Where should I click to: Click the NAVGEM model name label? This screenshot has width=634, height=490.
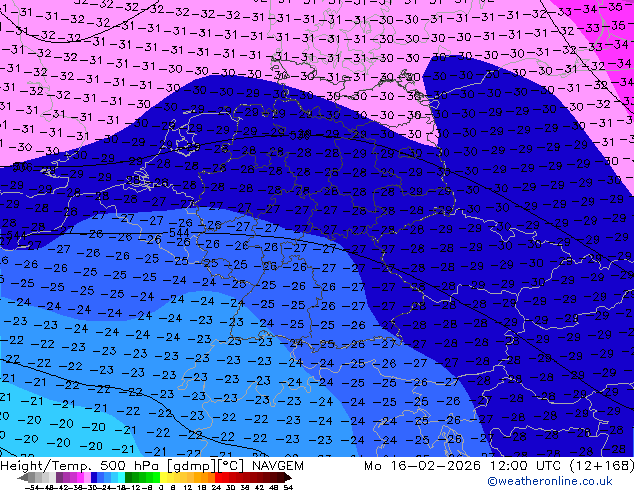(277, 466)
